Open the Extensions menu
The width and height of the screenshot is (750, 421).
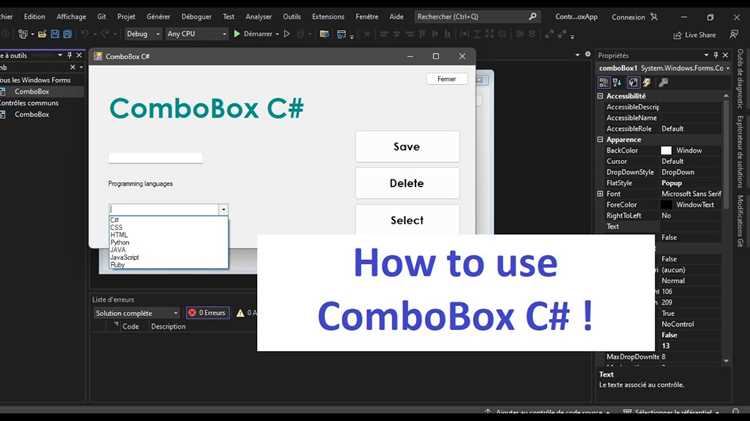click(328, 17)
